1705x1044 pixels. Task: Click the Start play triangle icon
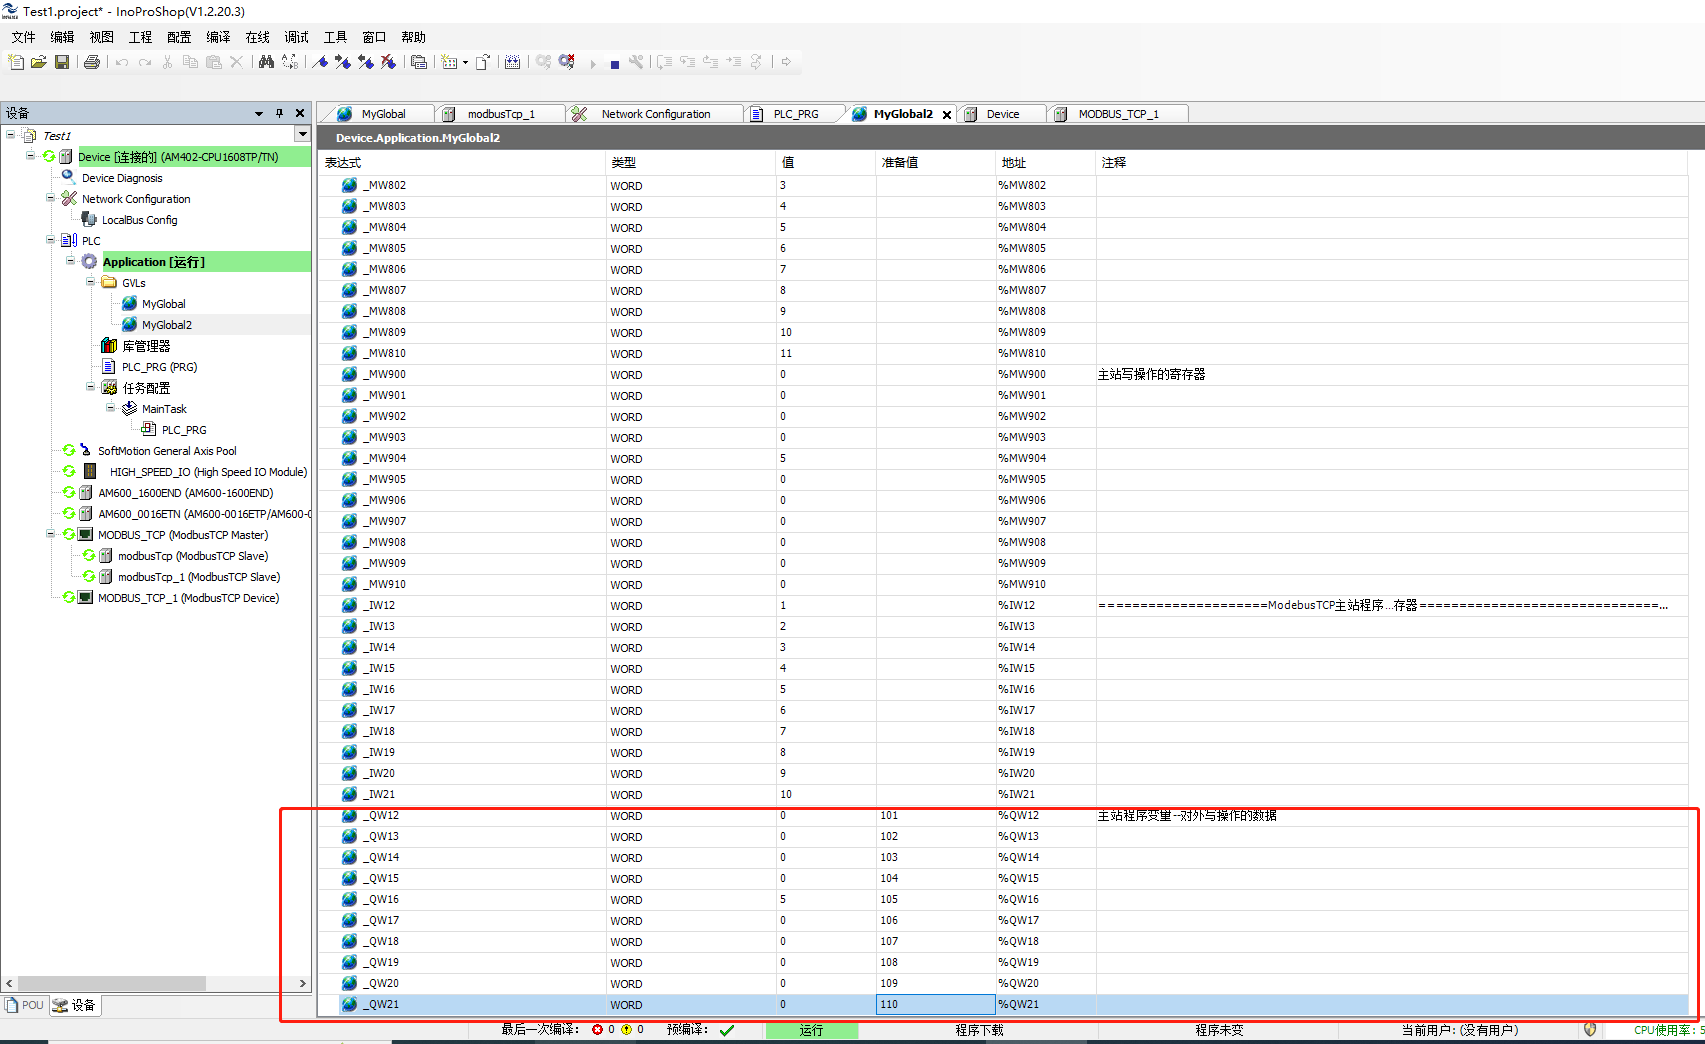tap(593, 63)
